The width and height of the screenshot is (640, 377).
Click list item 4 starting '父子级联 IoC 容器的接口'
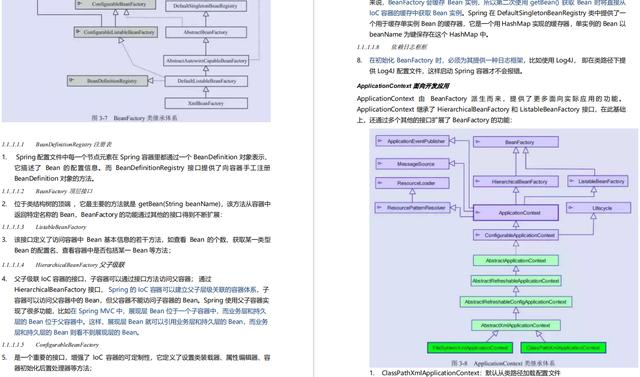tap(136, 306)
